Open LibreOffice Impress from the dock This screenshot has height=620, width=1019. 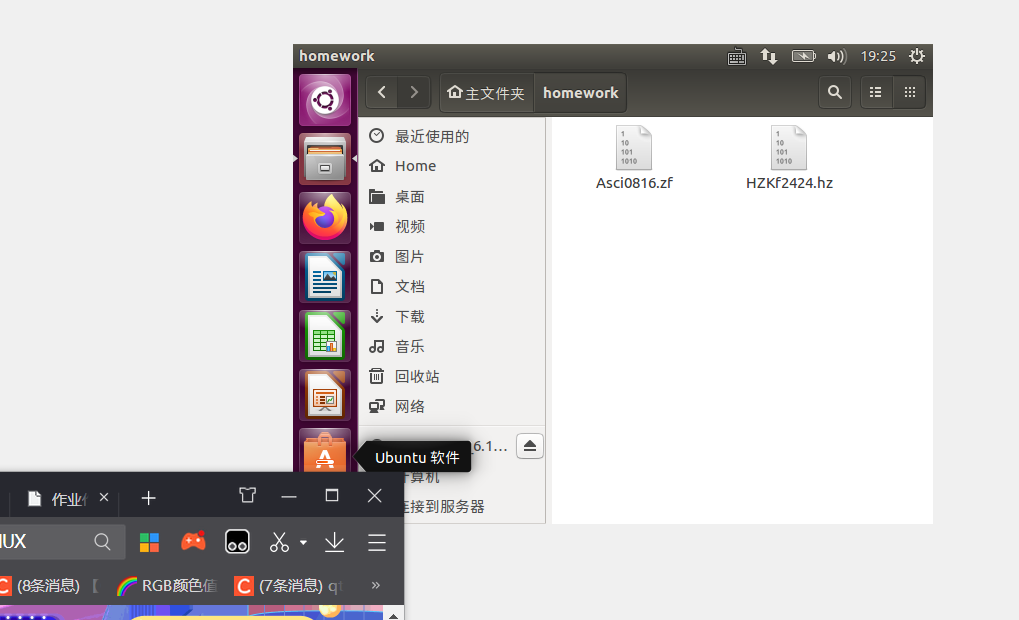[325, 396]
